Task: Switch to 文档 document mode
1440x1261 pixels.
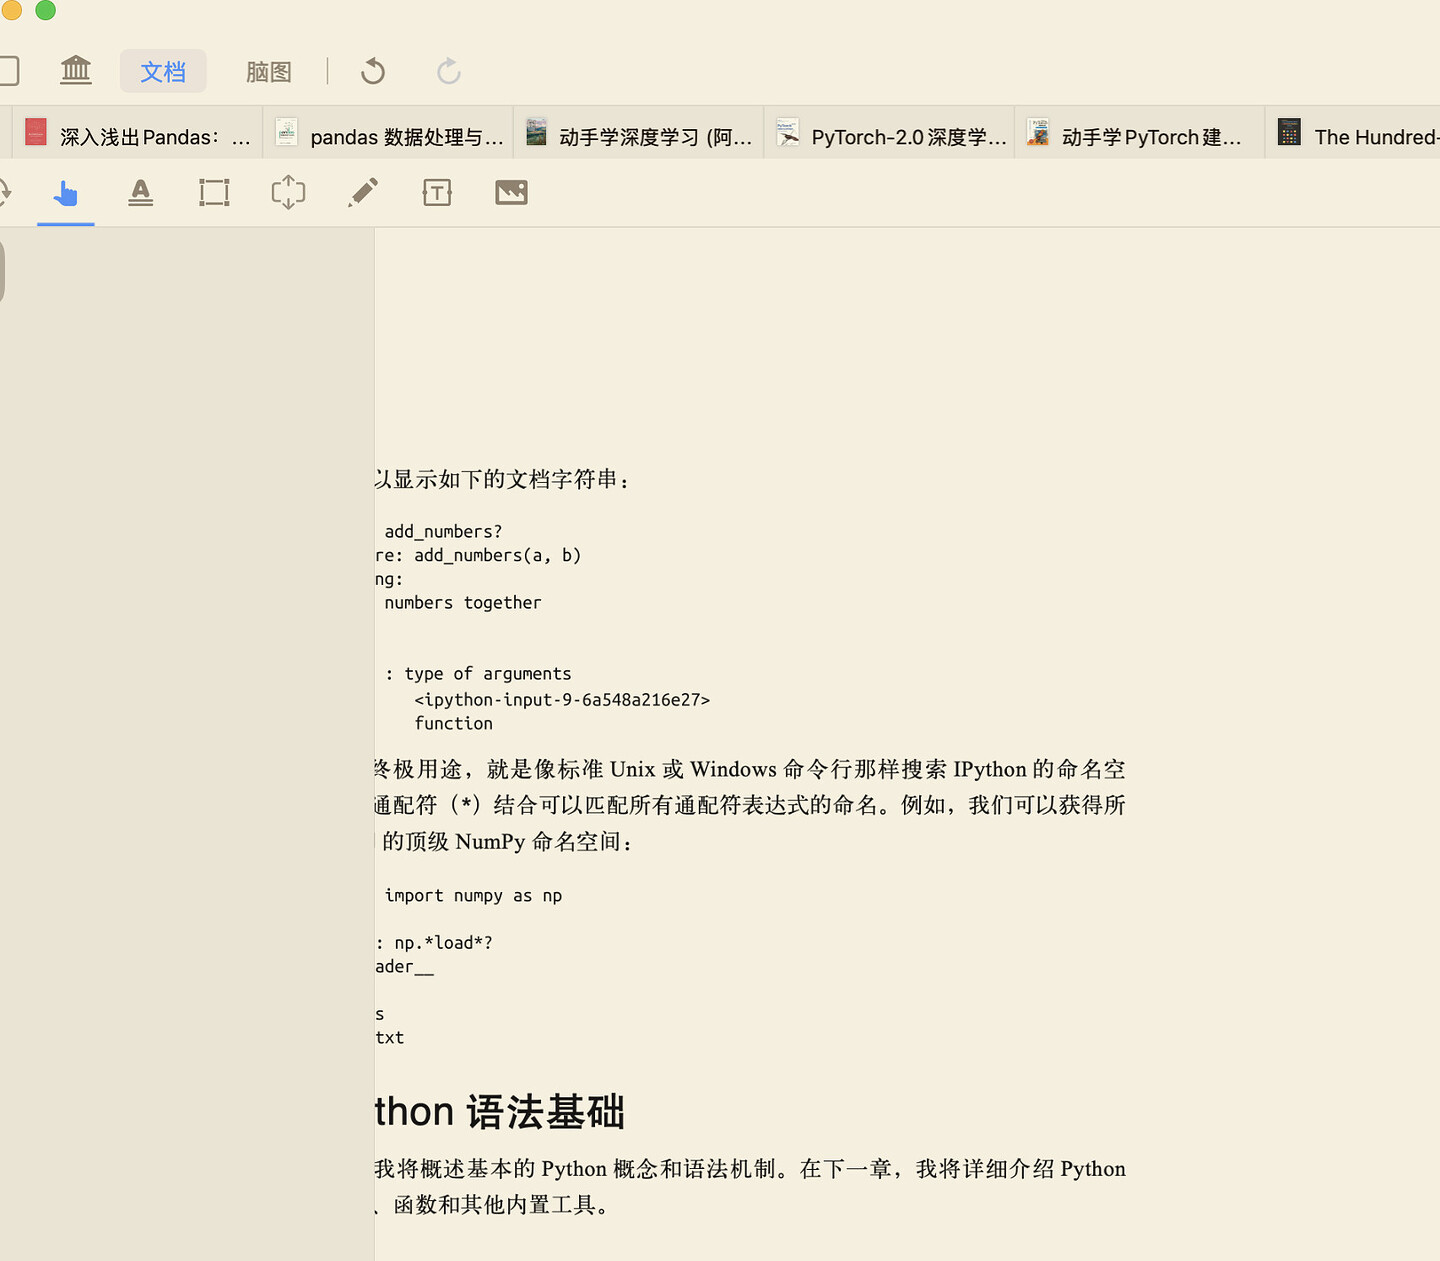Action: pos(163,71)
